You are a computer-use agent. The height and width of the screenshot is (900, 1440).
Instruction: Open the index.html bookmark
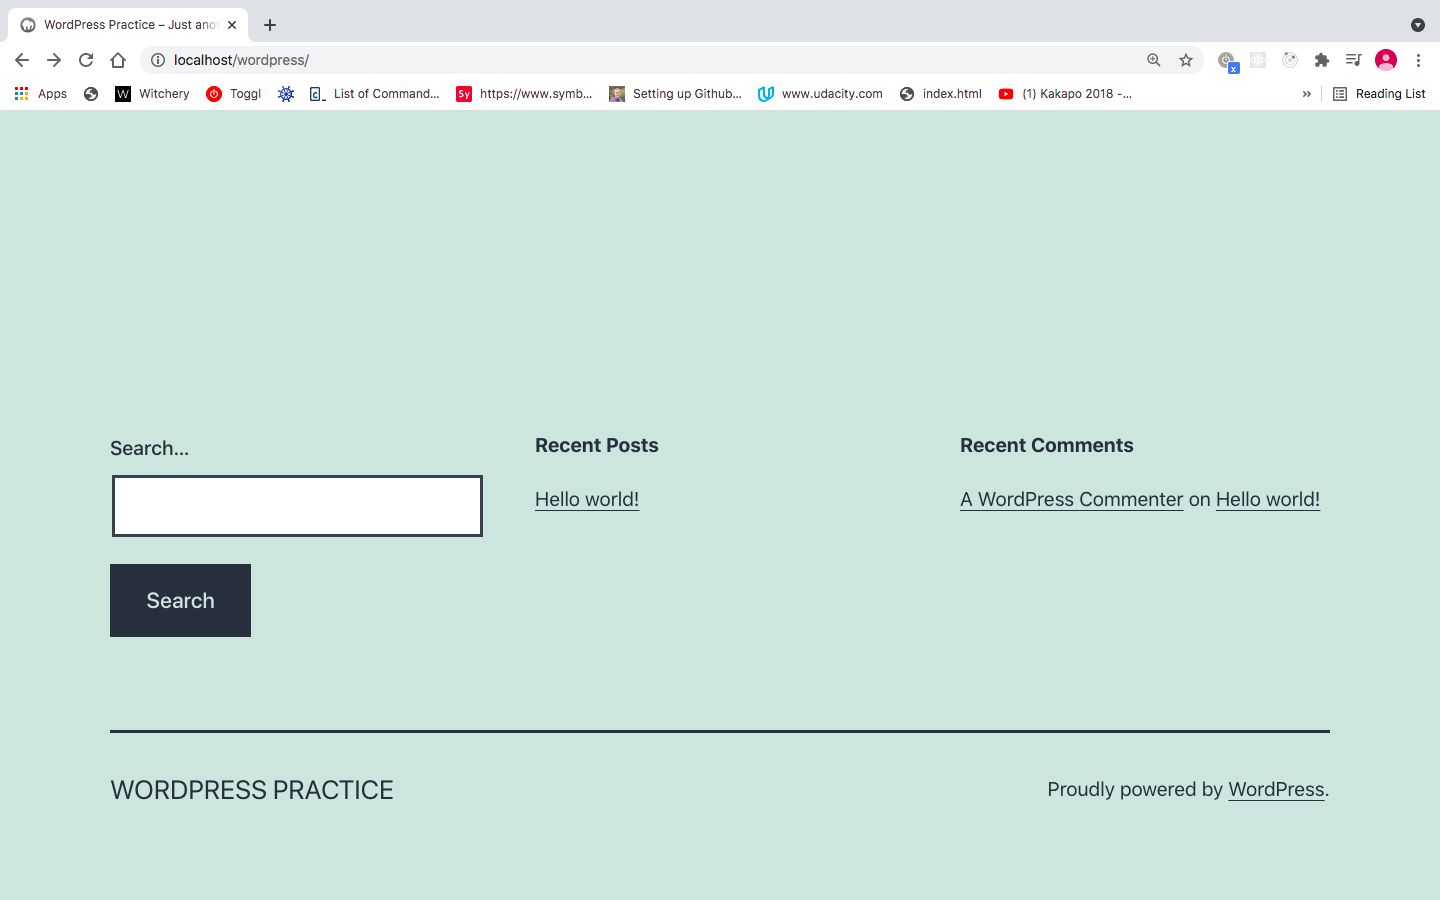coord(940,94)
